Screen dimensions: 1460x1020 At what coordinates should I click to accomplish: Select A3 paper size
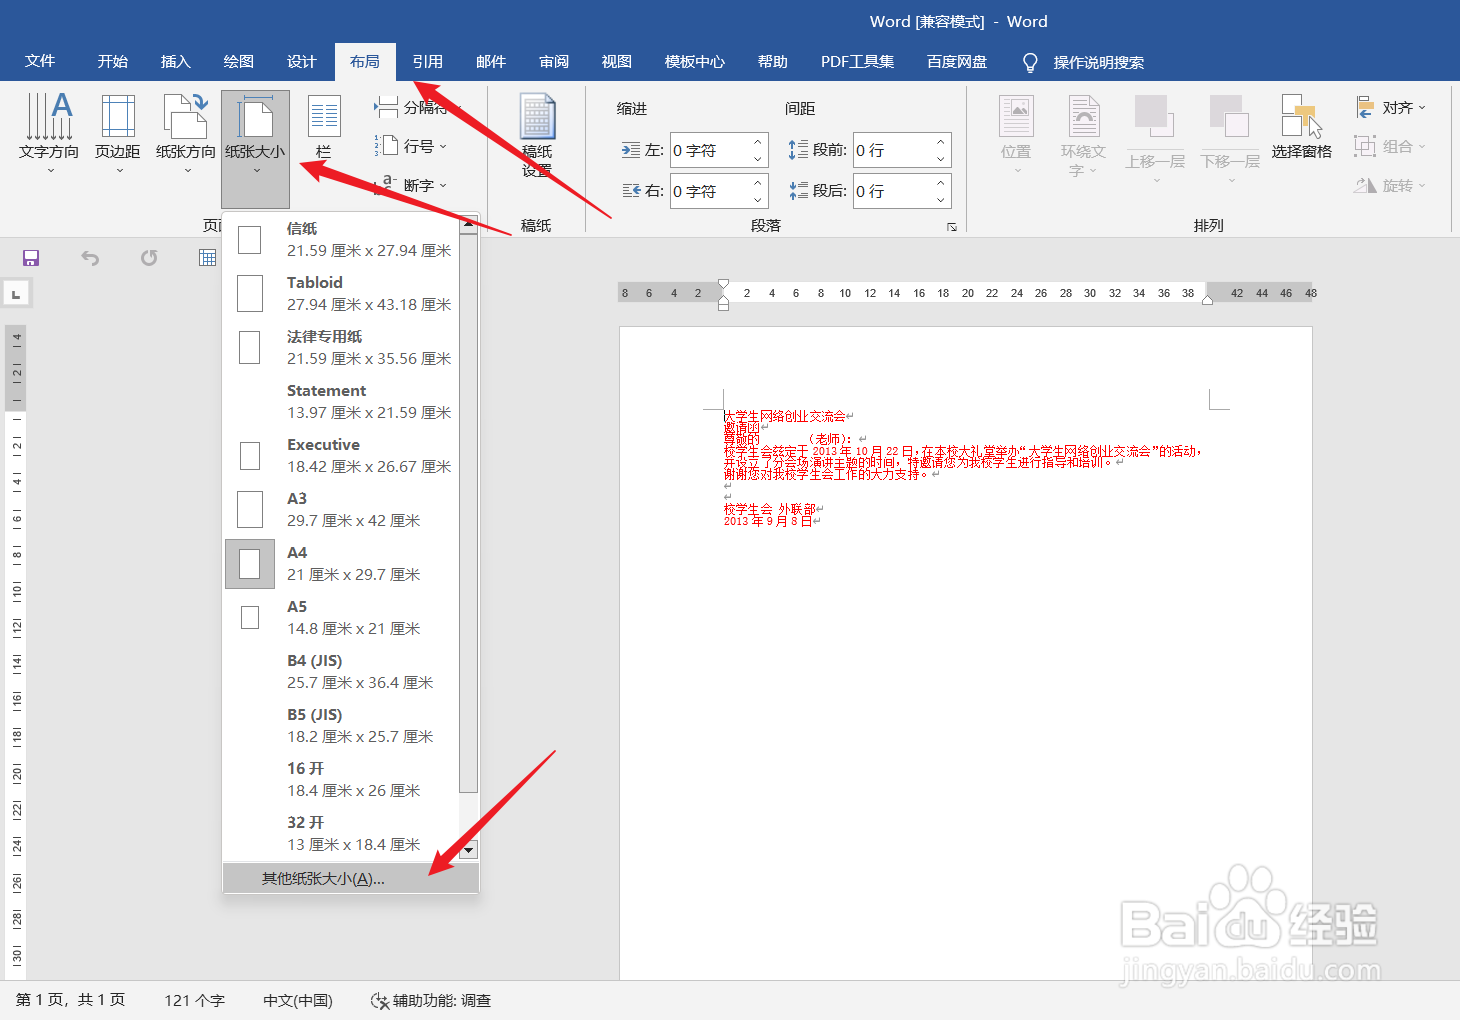(341, 509)
